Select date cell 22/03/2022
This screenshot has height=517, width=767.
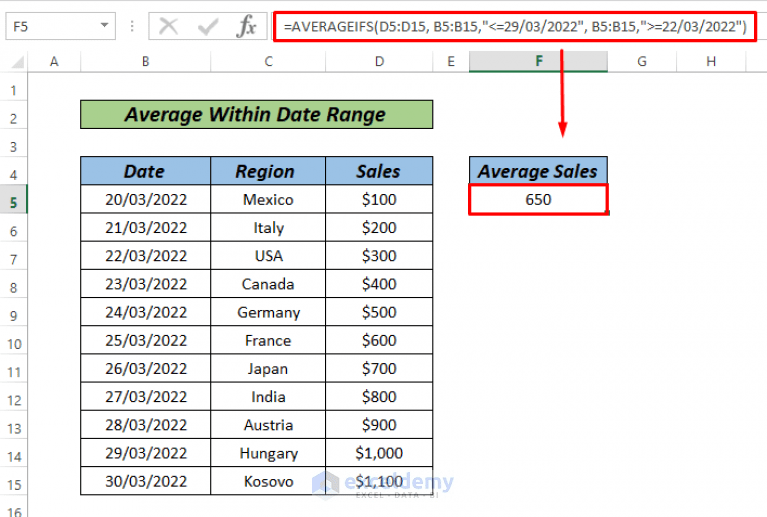point(145,256)
